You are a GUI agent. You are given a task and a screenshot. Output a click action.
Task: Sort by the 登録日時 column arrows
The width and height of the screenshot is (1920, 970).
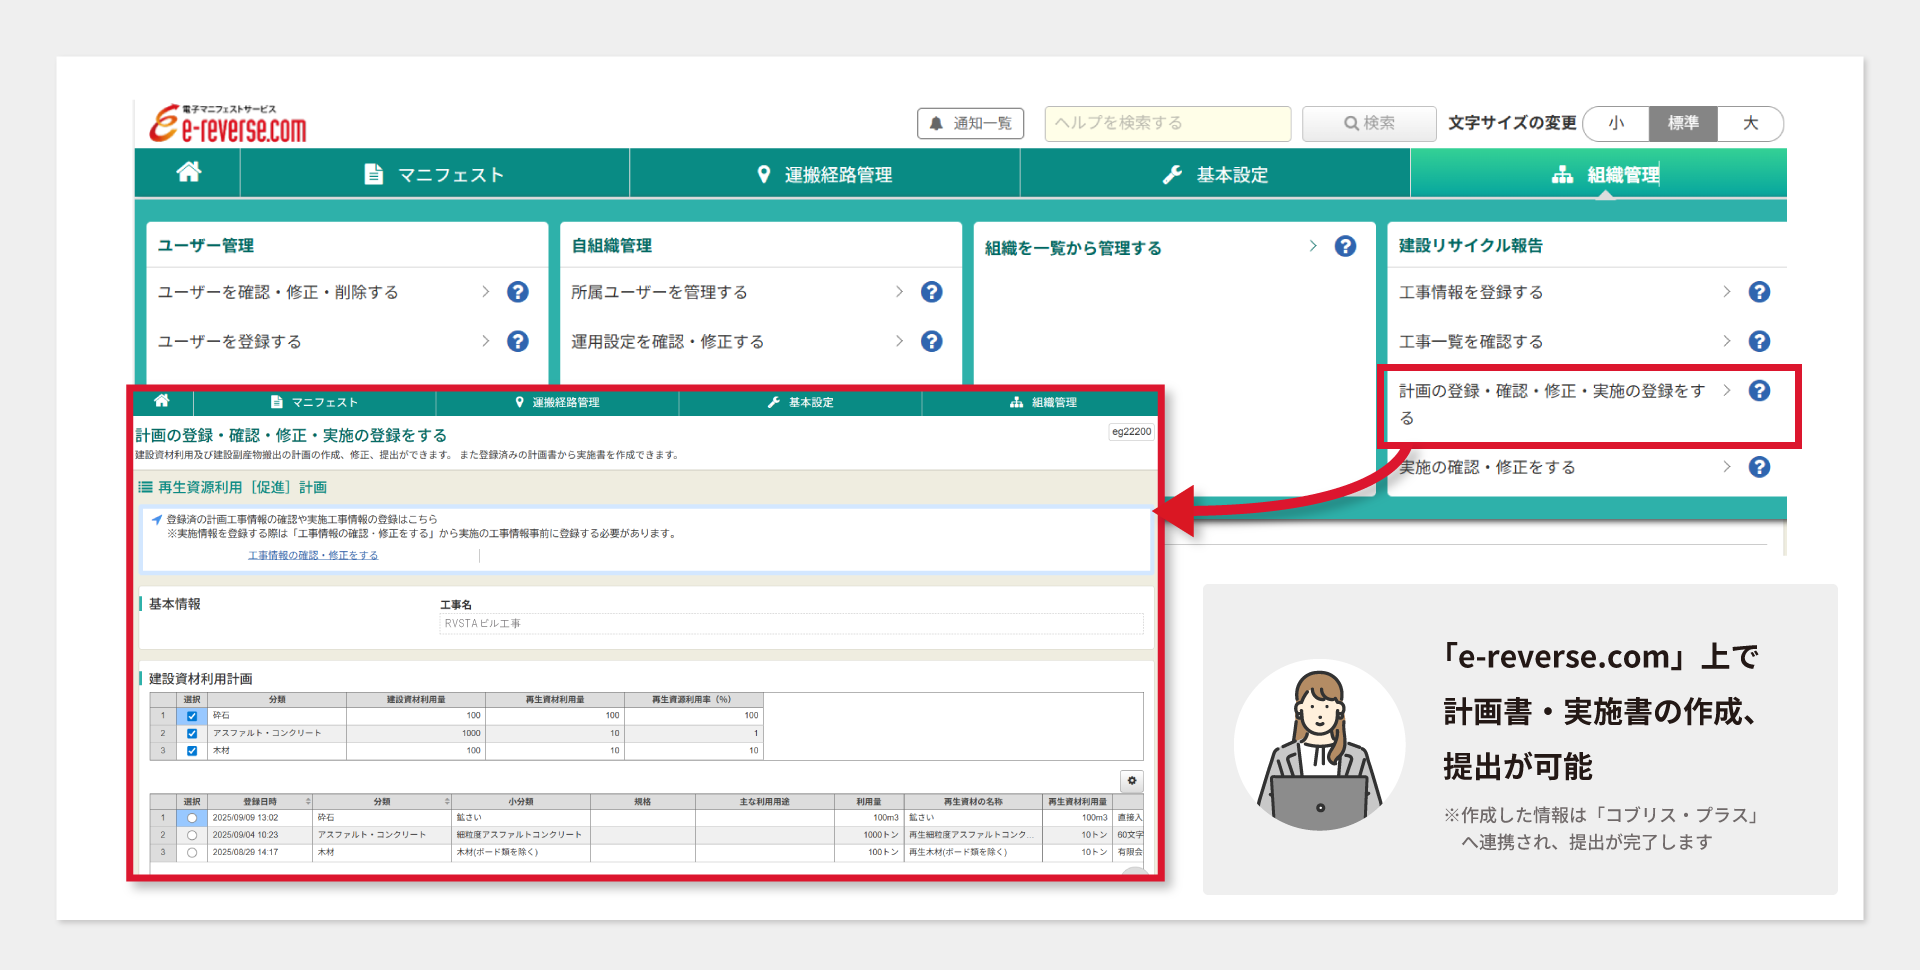[x=308, y=802]
